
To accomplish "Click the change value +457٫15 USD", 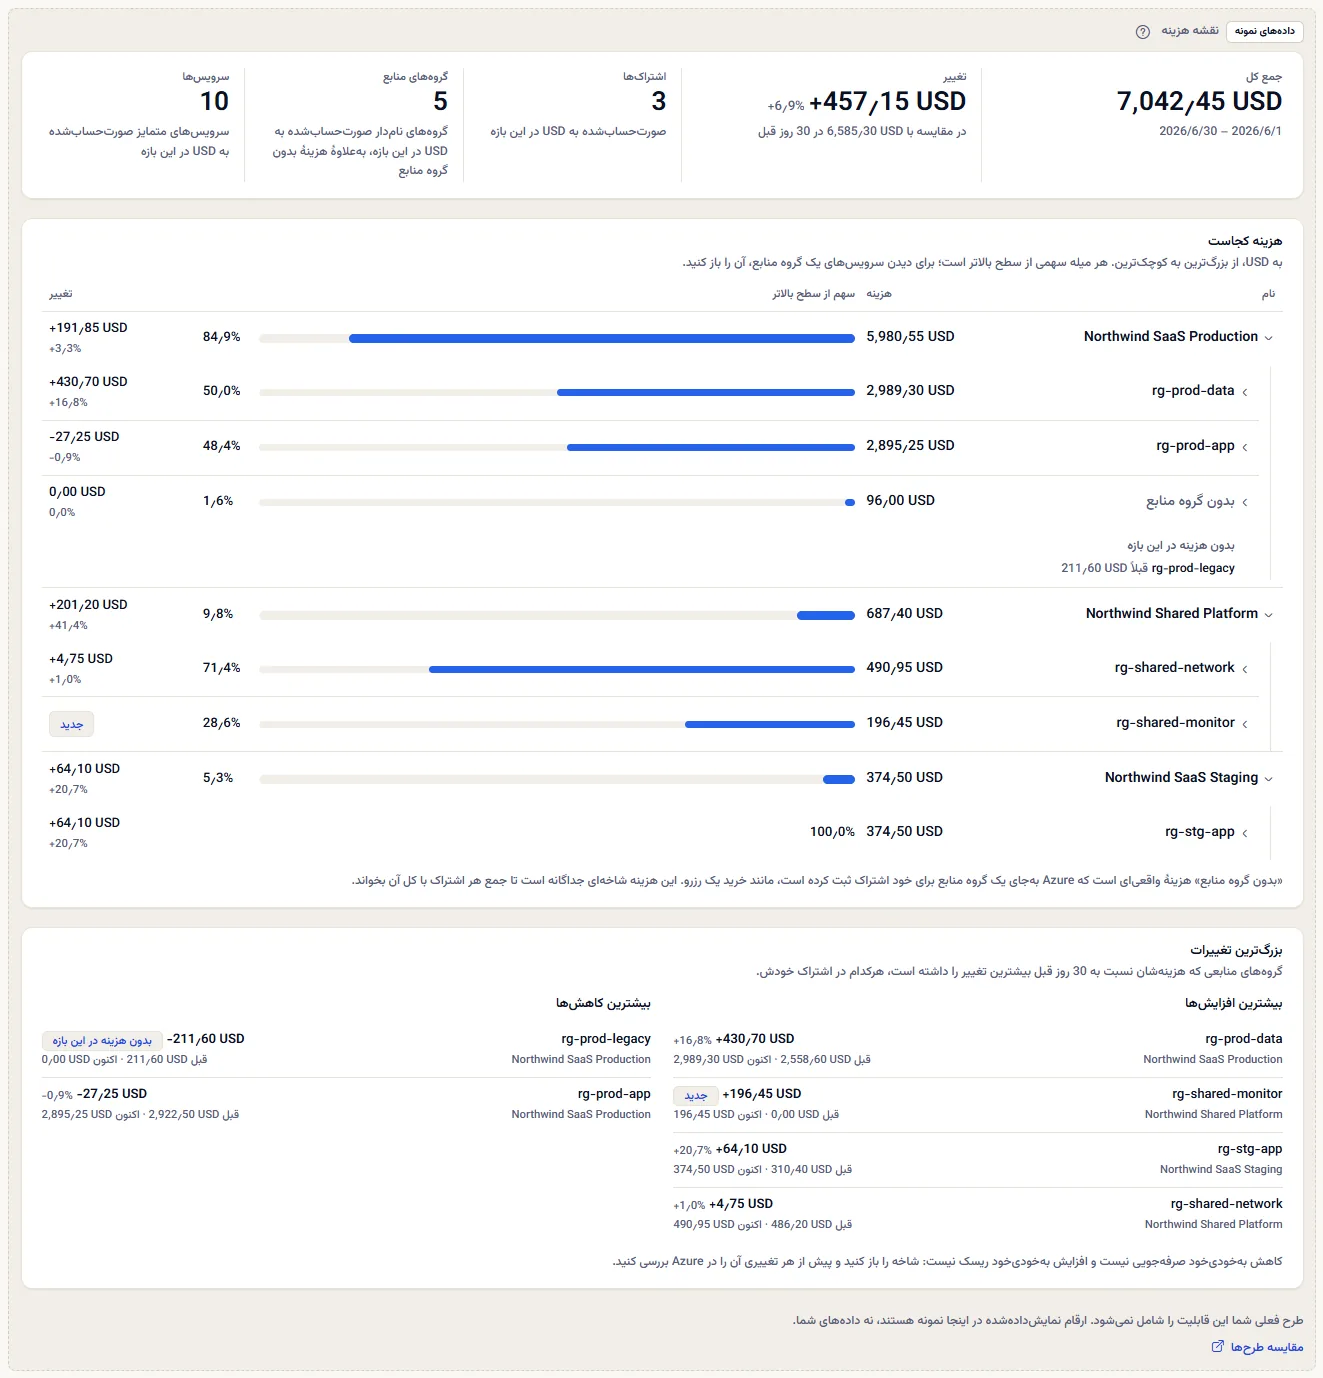I will pyautogui.click(x=887, y=101).
